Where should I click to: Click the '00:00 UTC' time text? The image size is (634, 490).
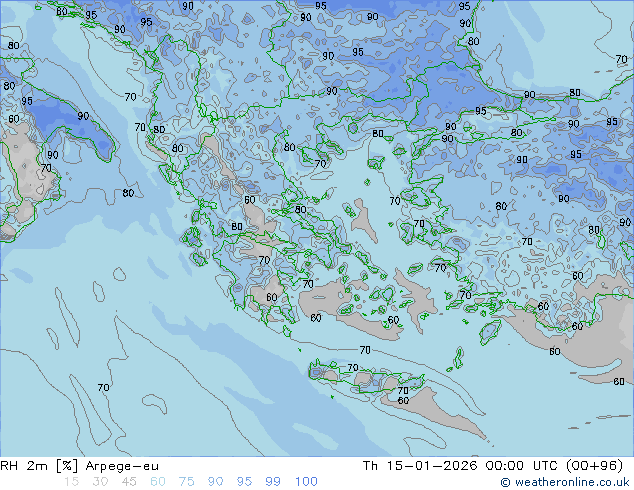coord(522,466)
